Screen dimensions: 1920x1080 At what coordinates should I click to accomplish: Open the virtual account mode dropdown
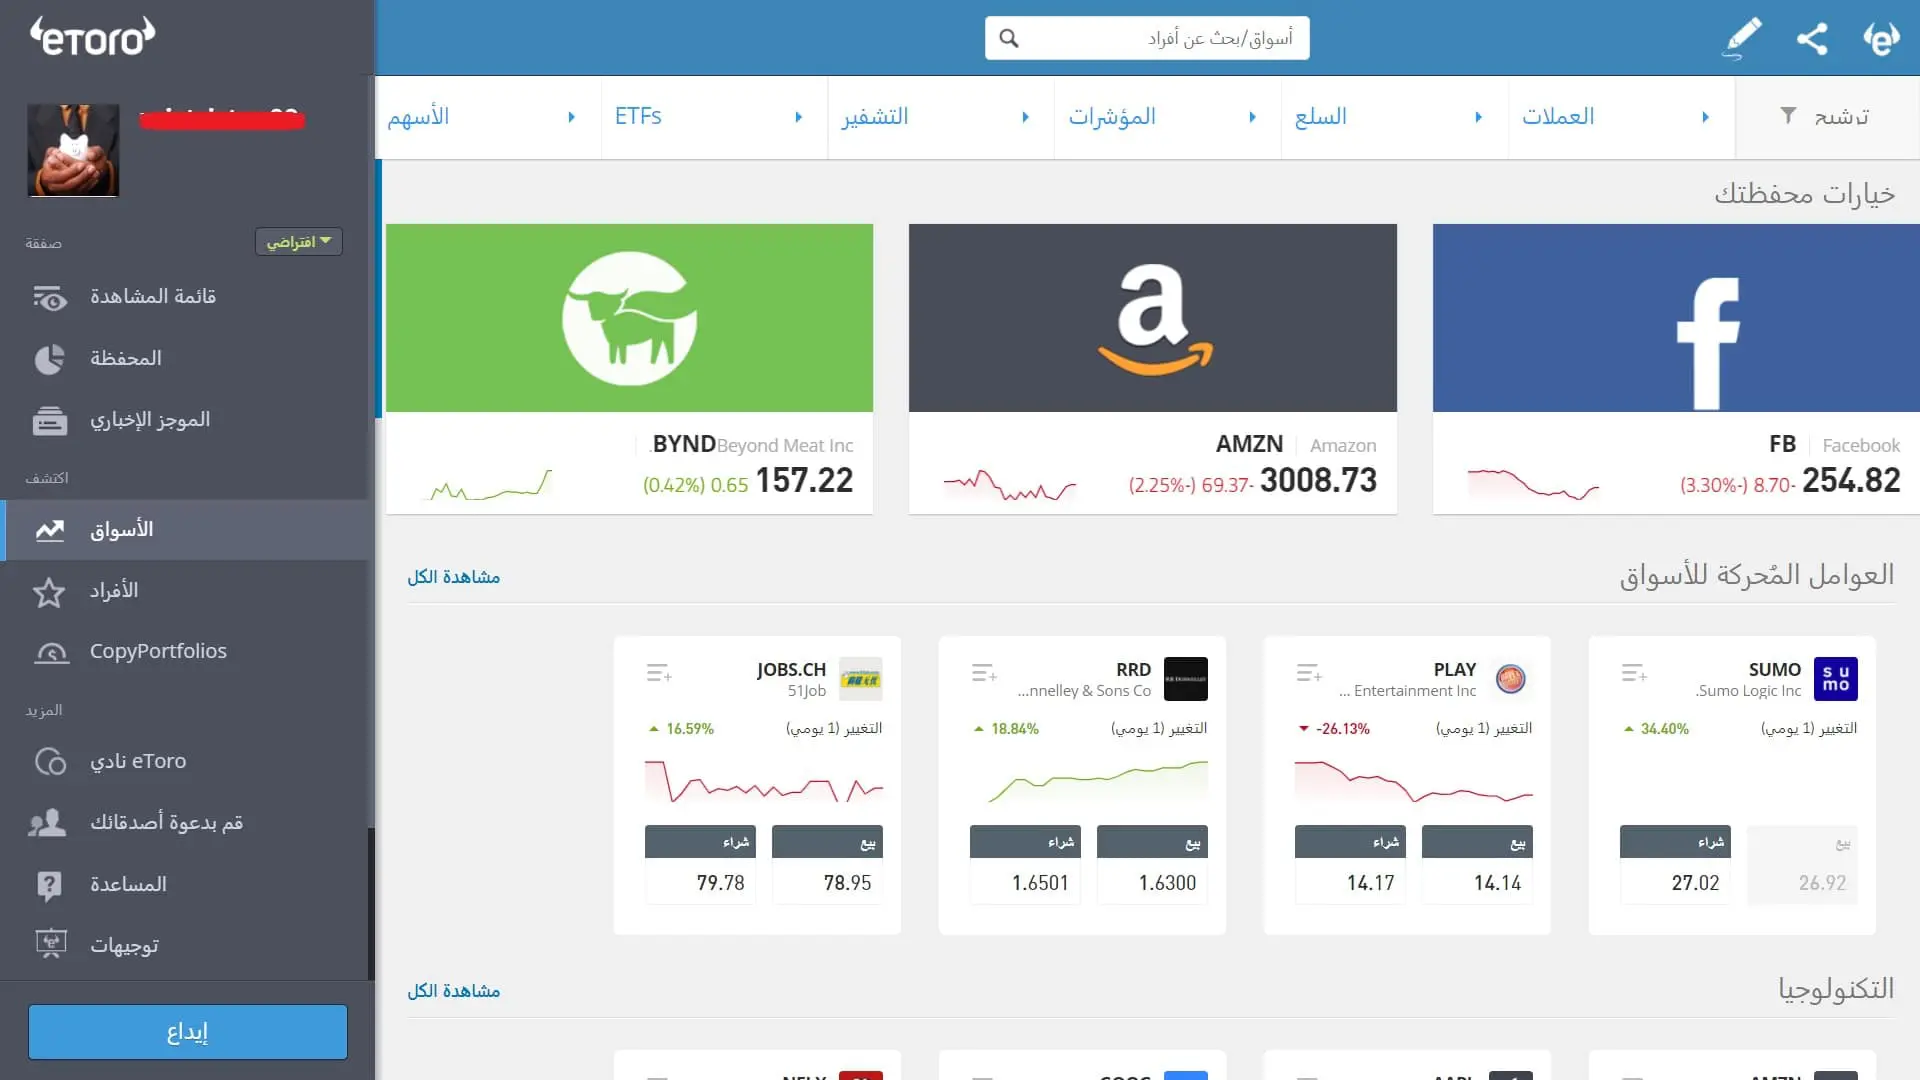[299, 242]
